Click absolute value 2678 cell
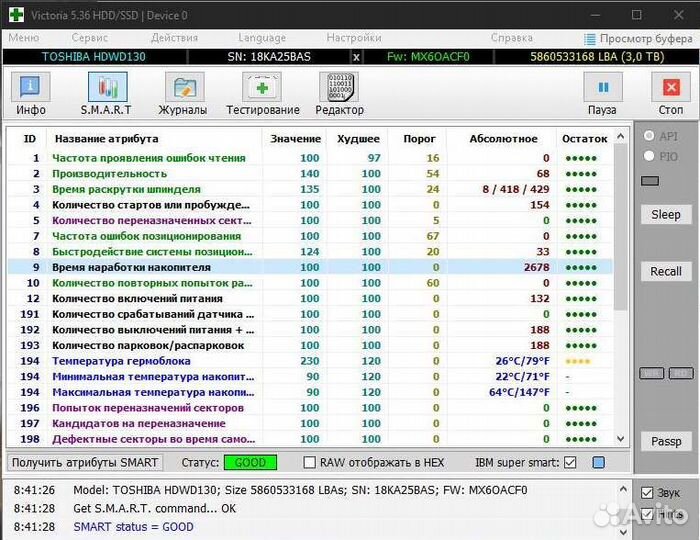Image resolution: width=700 pixels, height=540 pixels. pyautogui.click(x=537, y=267)
